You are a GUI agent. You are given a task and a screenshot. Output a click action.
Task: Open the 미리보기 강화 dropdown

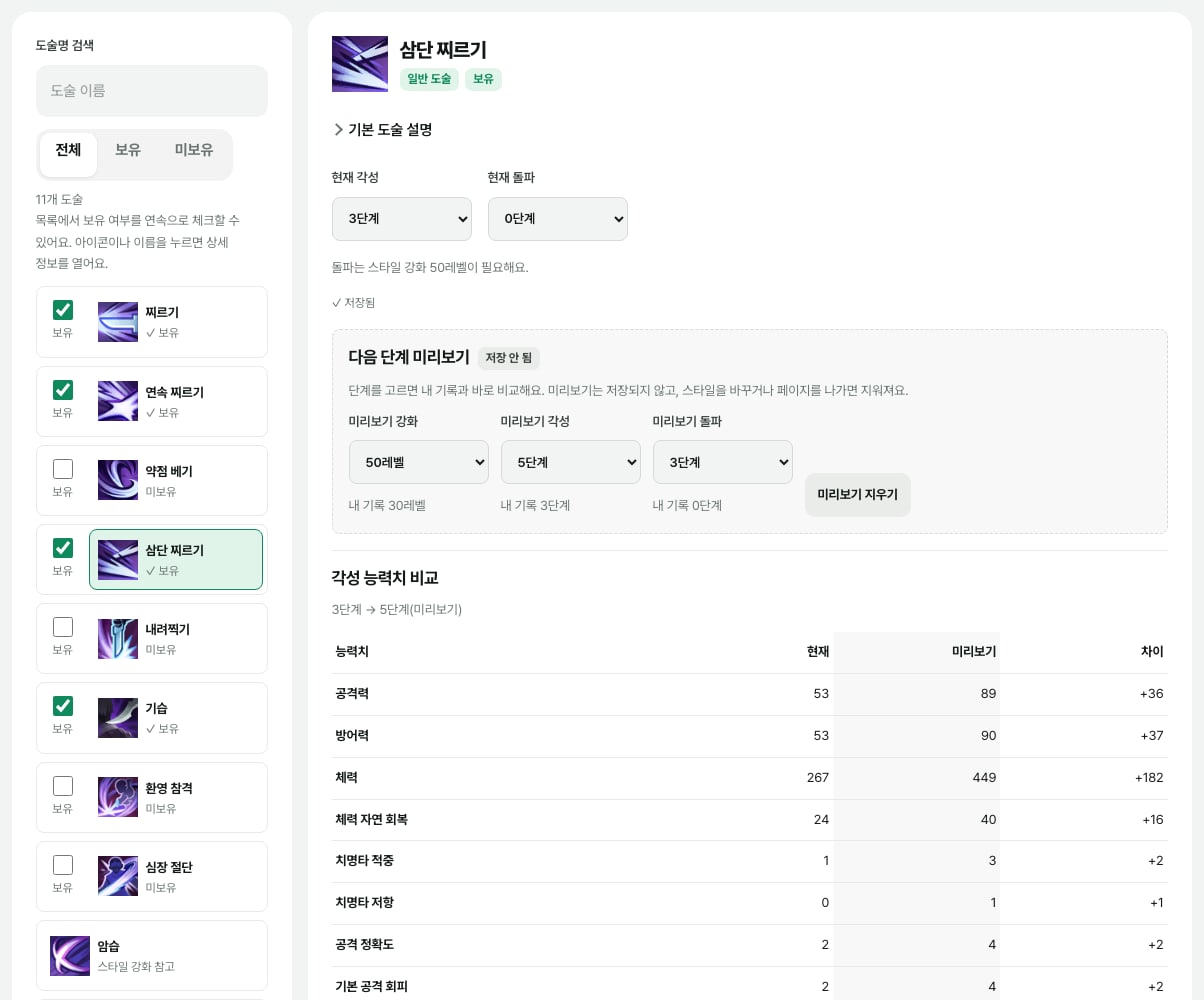tap(419, 462)
